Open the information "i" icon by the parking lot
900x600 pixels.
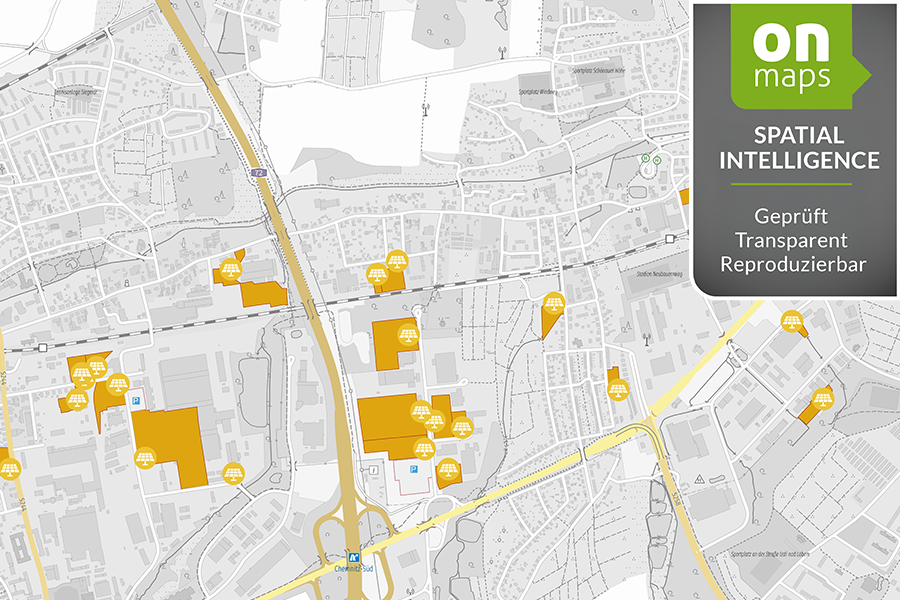(x=372, y=470)
